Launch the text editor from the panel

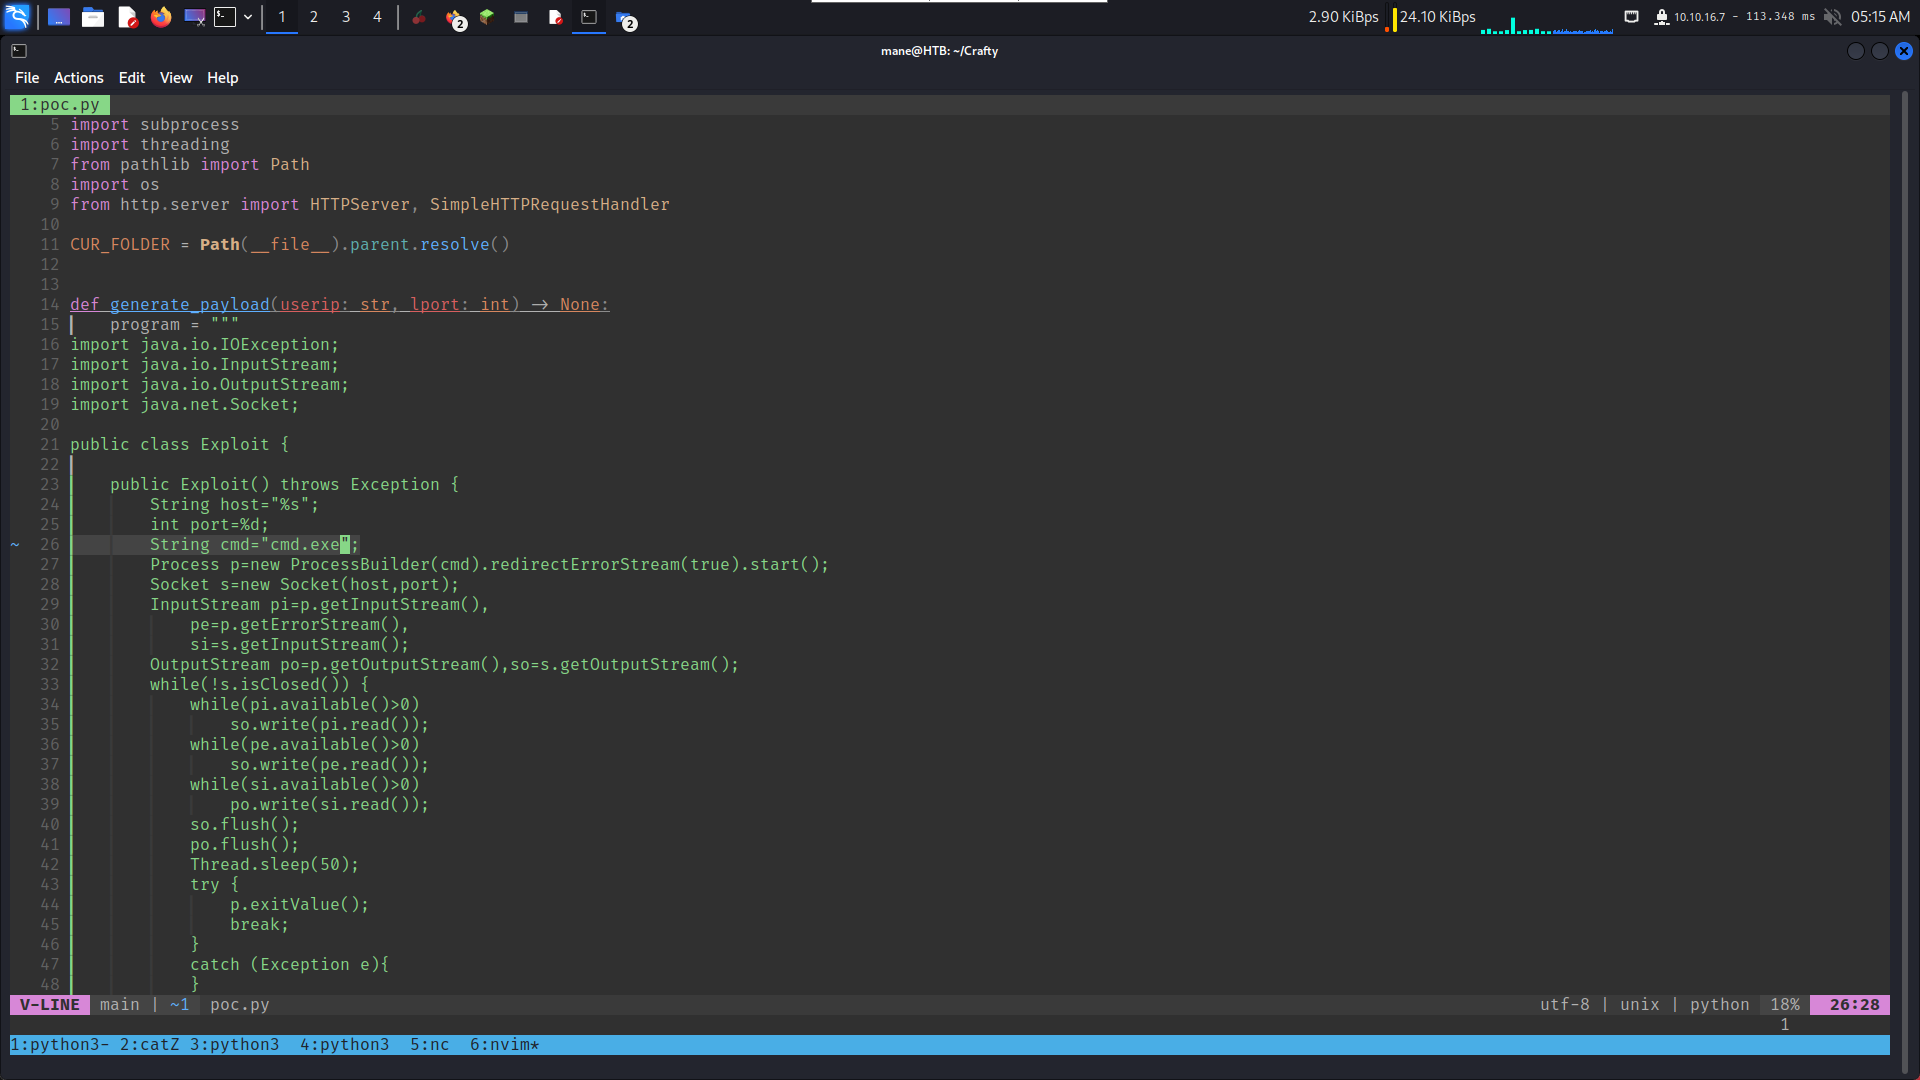point(127,17)
